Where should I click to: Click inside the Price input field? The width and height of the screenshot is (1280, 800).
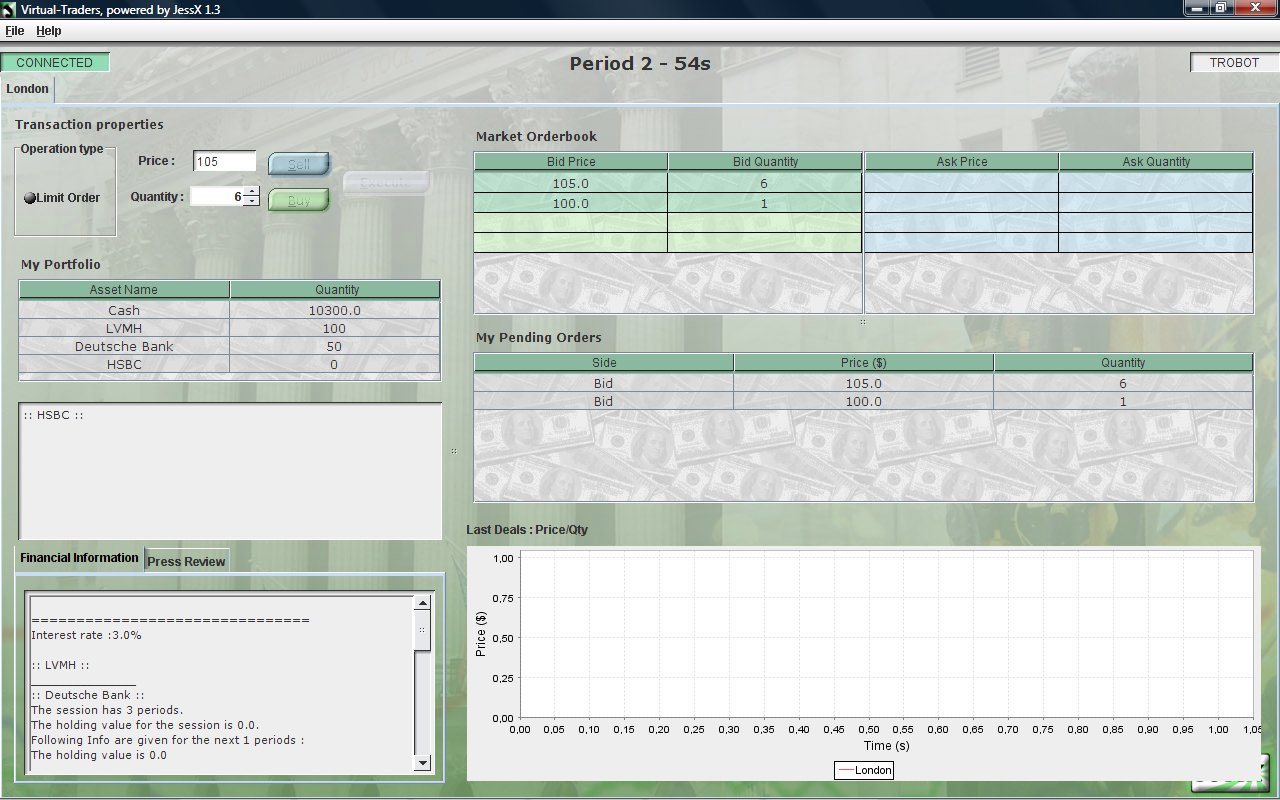[x=222, y=160]
